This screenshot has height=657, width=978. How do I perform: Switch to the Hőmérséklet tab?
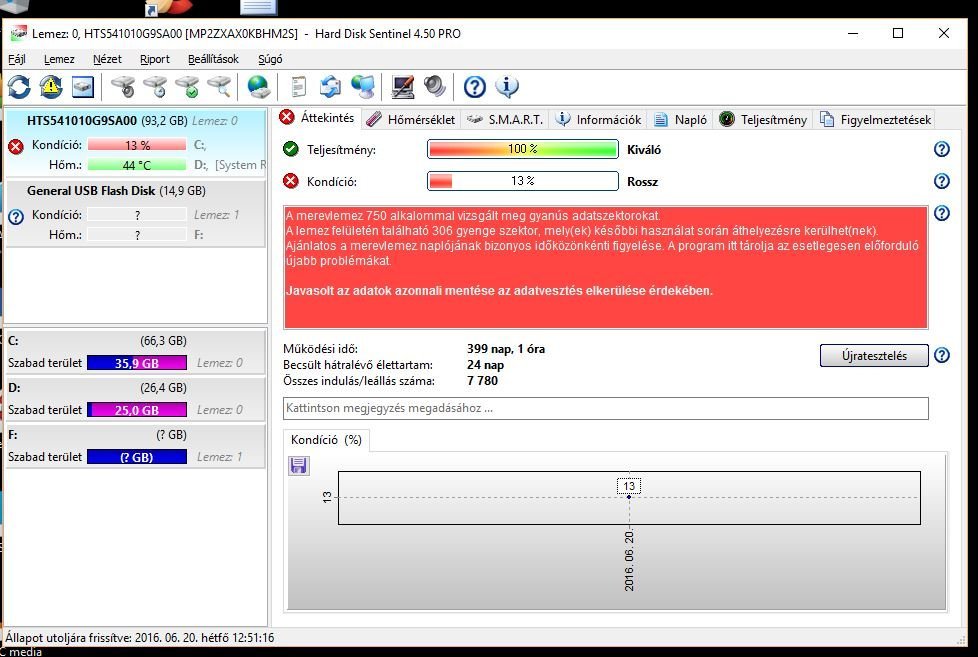[410, 120]
